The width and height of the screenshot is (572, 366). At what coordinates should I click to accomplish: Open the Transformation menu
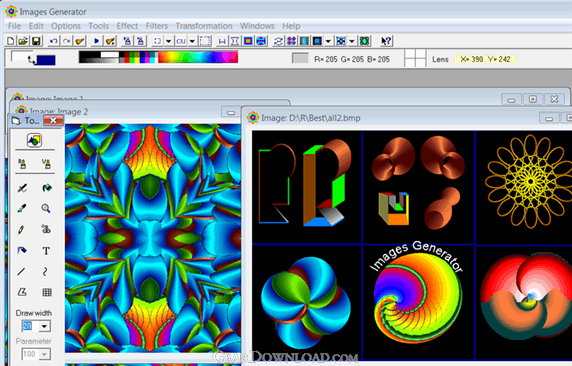pos(204,26)
